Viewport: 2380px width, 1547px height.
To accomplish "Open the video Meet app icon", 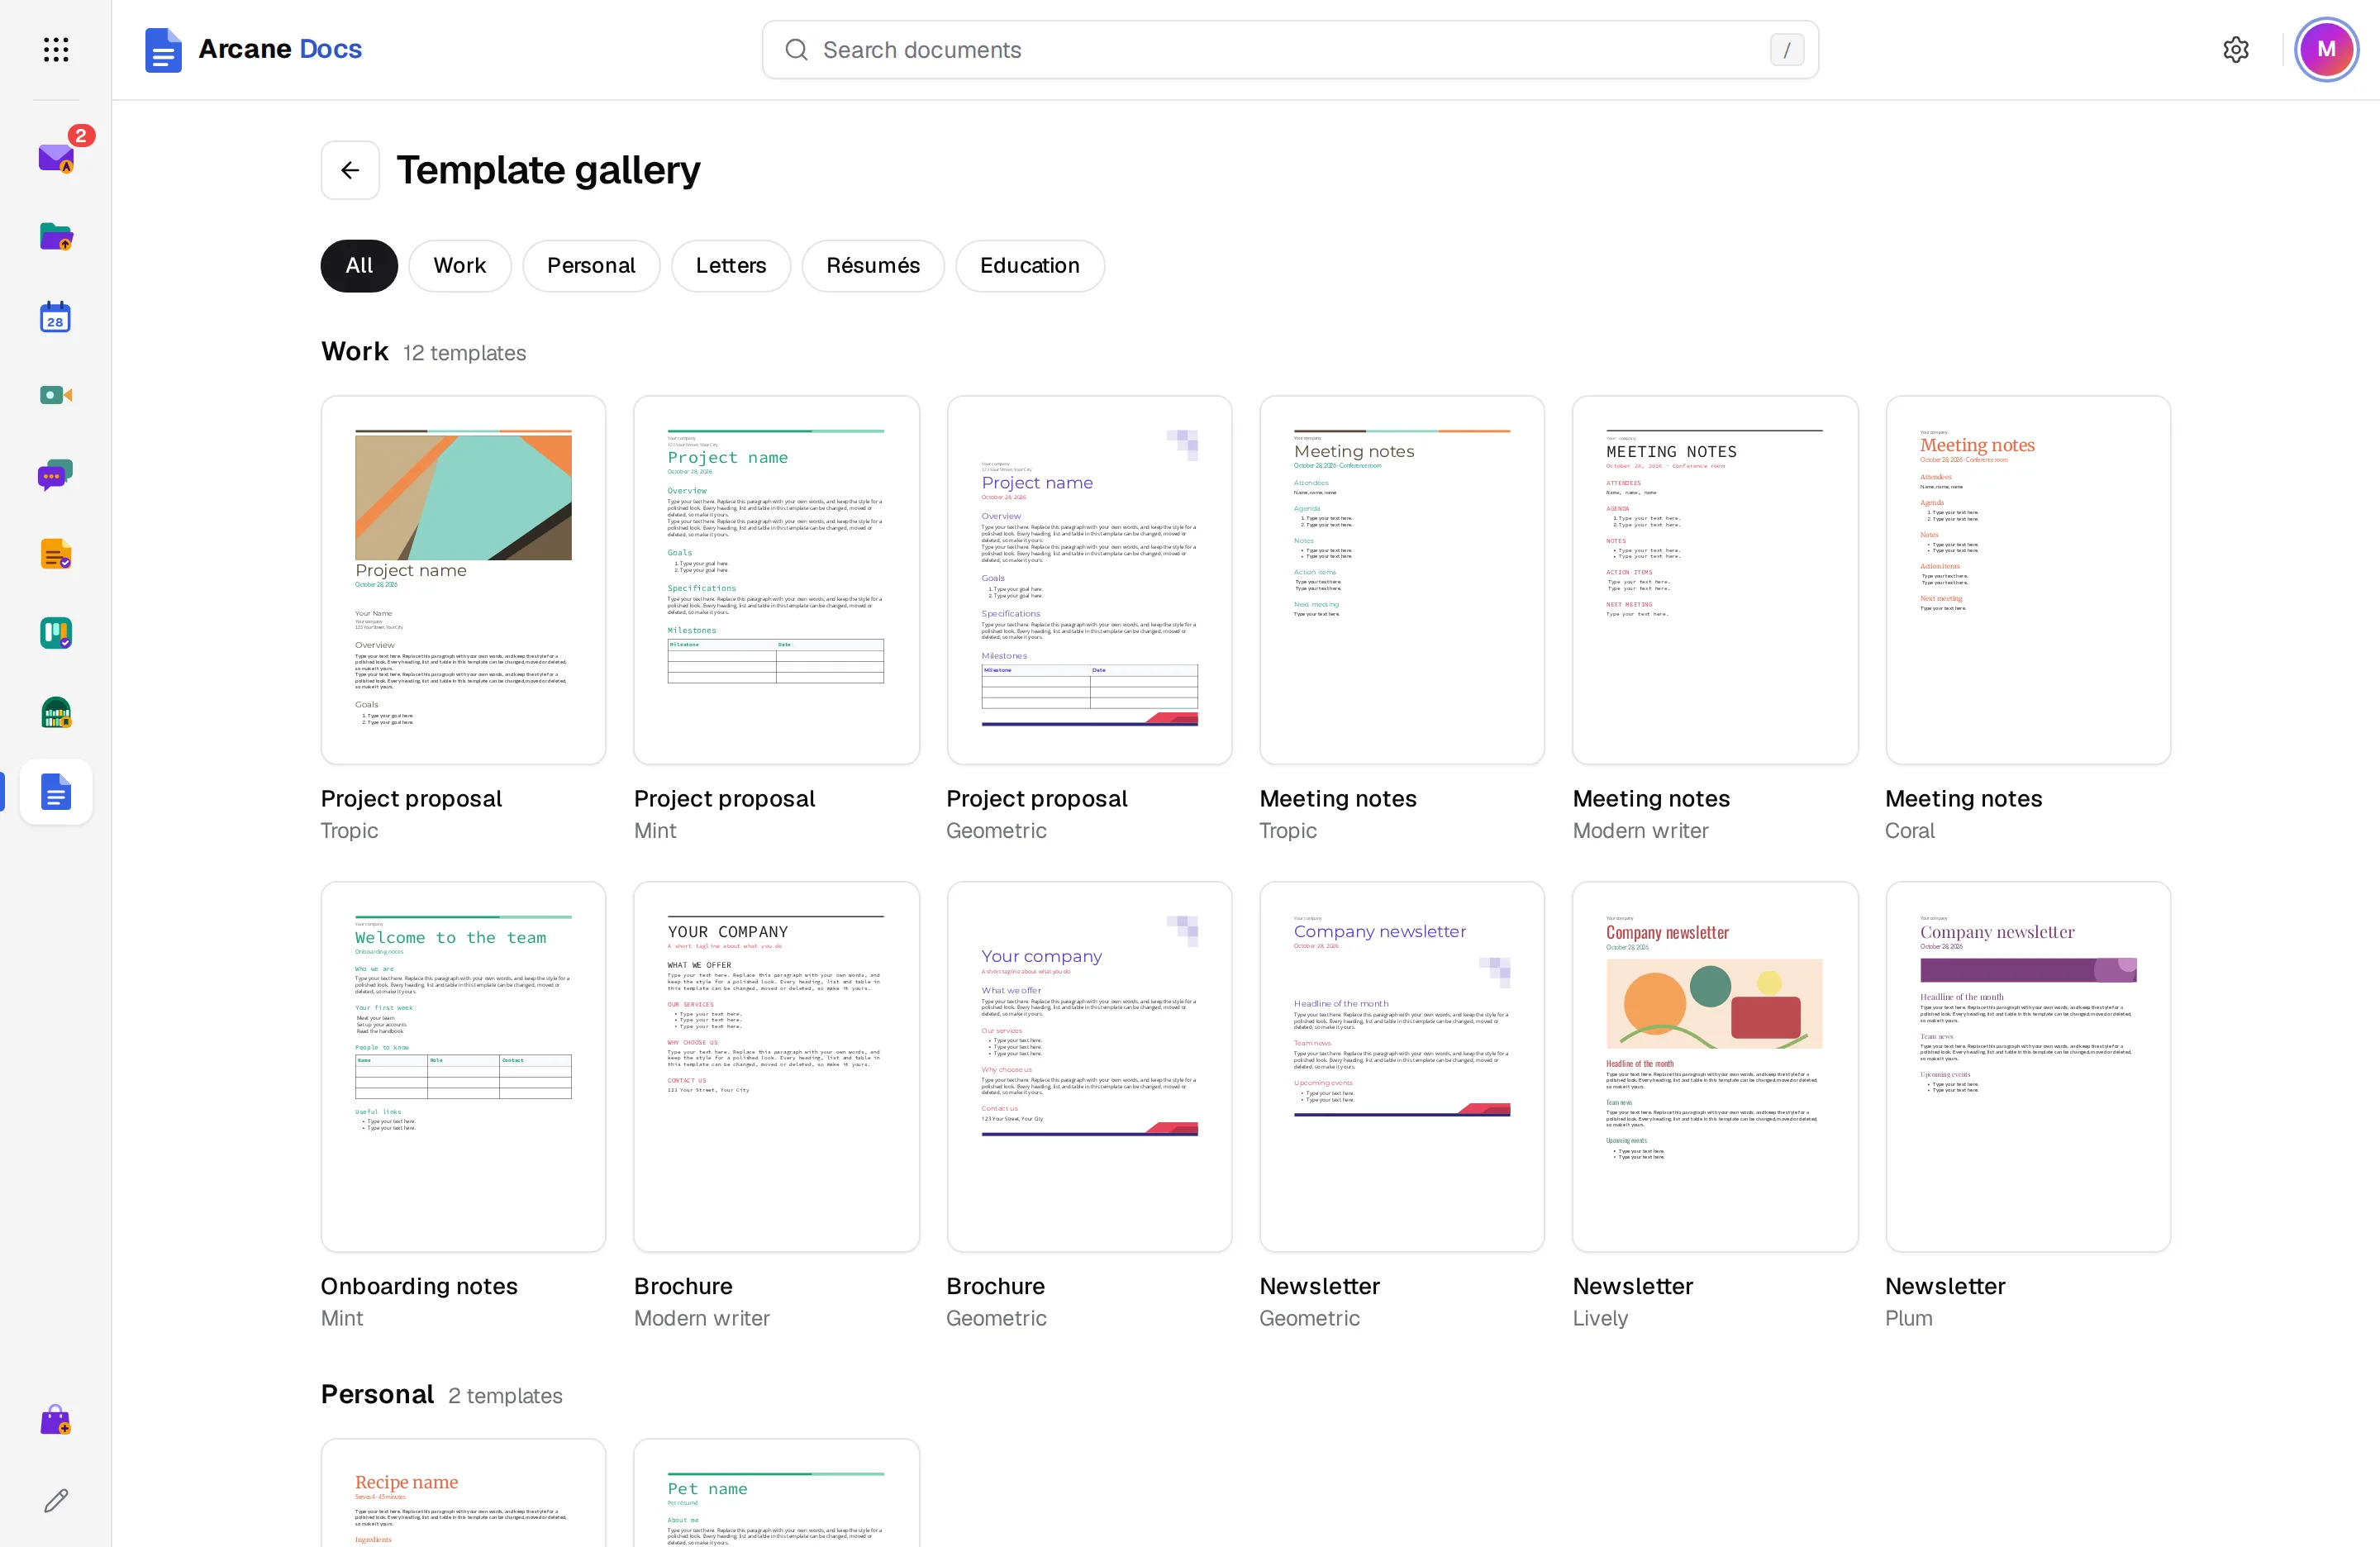I will tap(56, 395).
